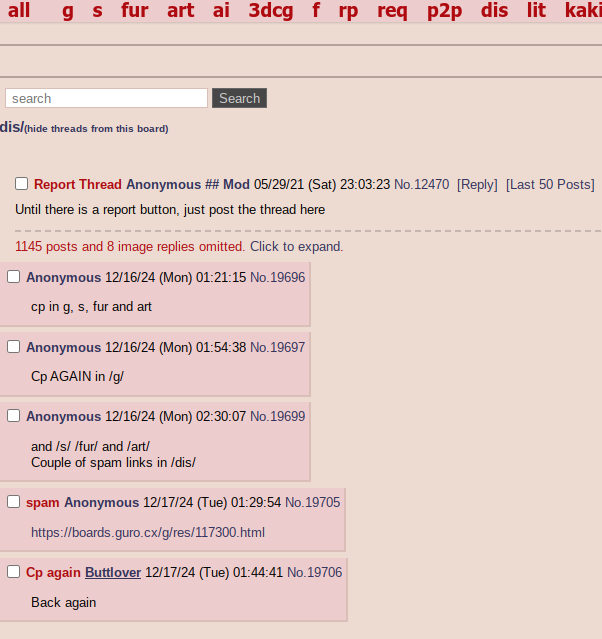Select checkbox for post No.19699

(x=13, y=416)
